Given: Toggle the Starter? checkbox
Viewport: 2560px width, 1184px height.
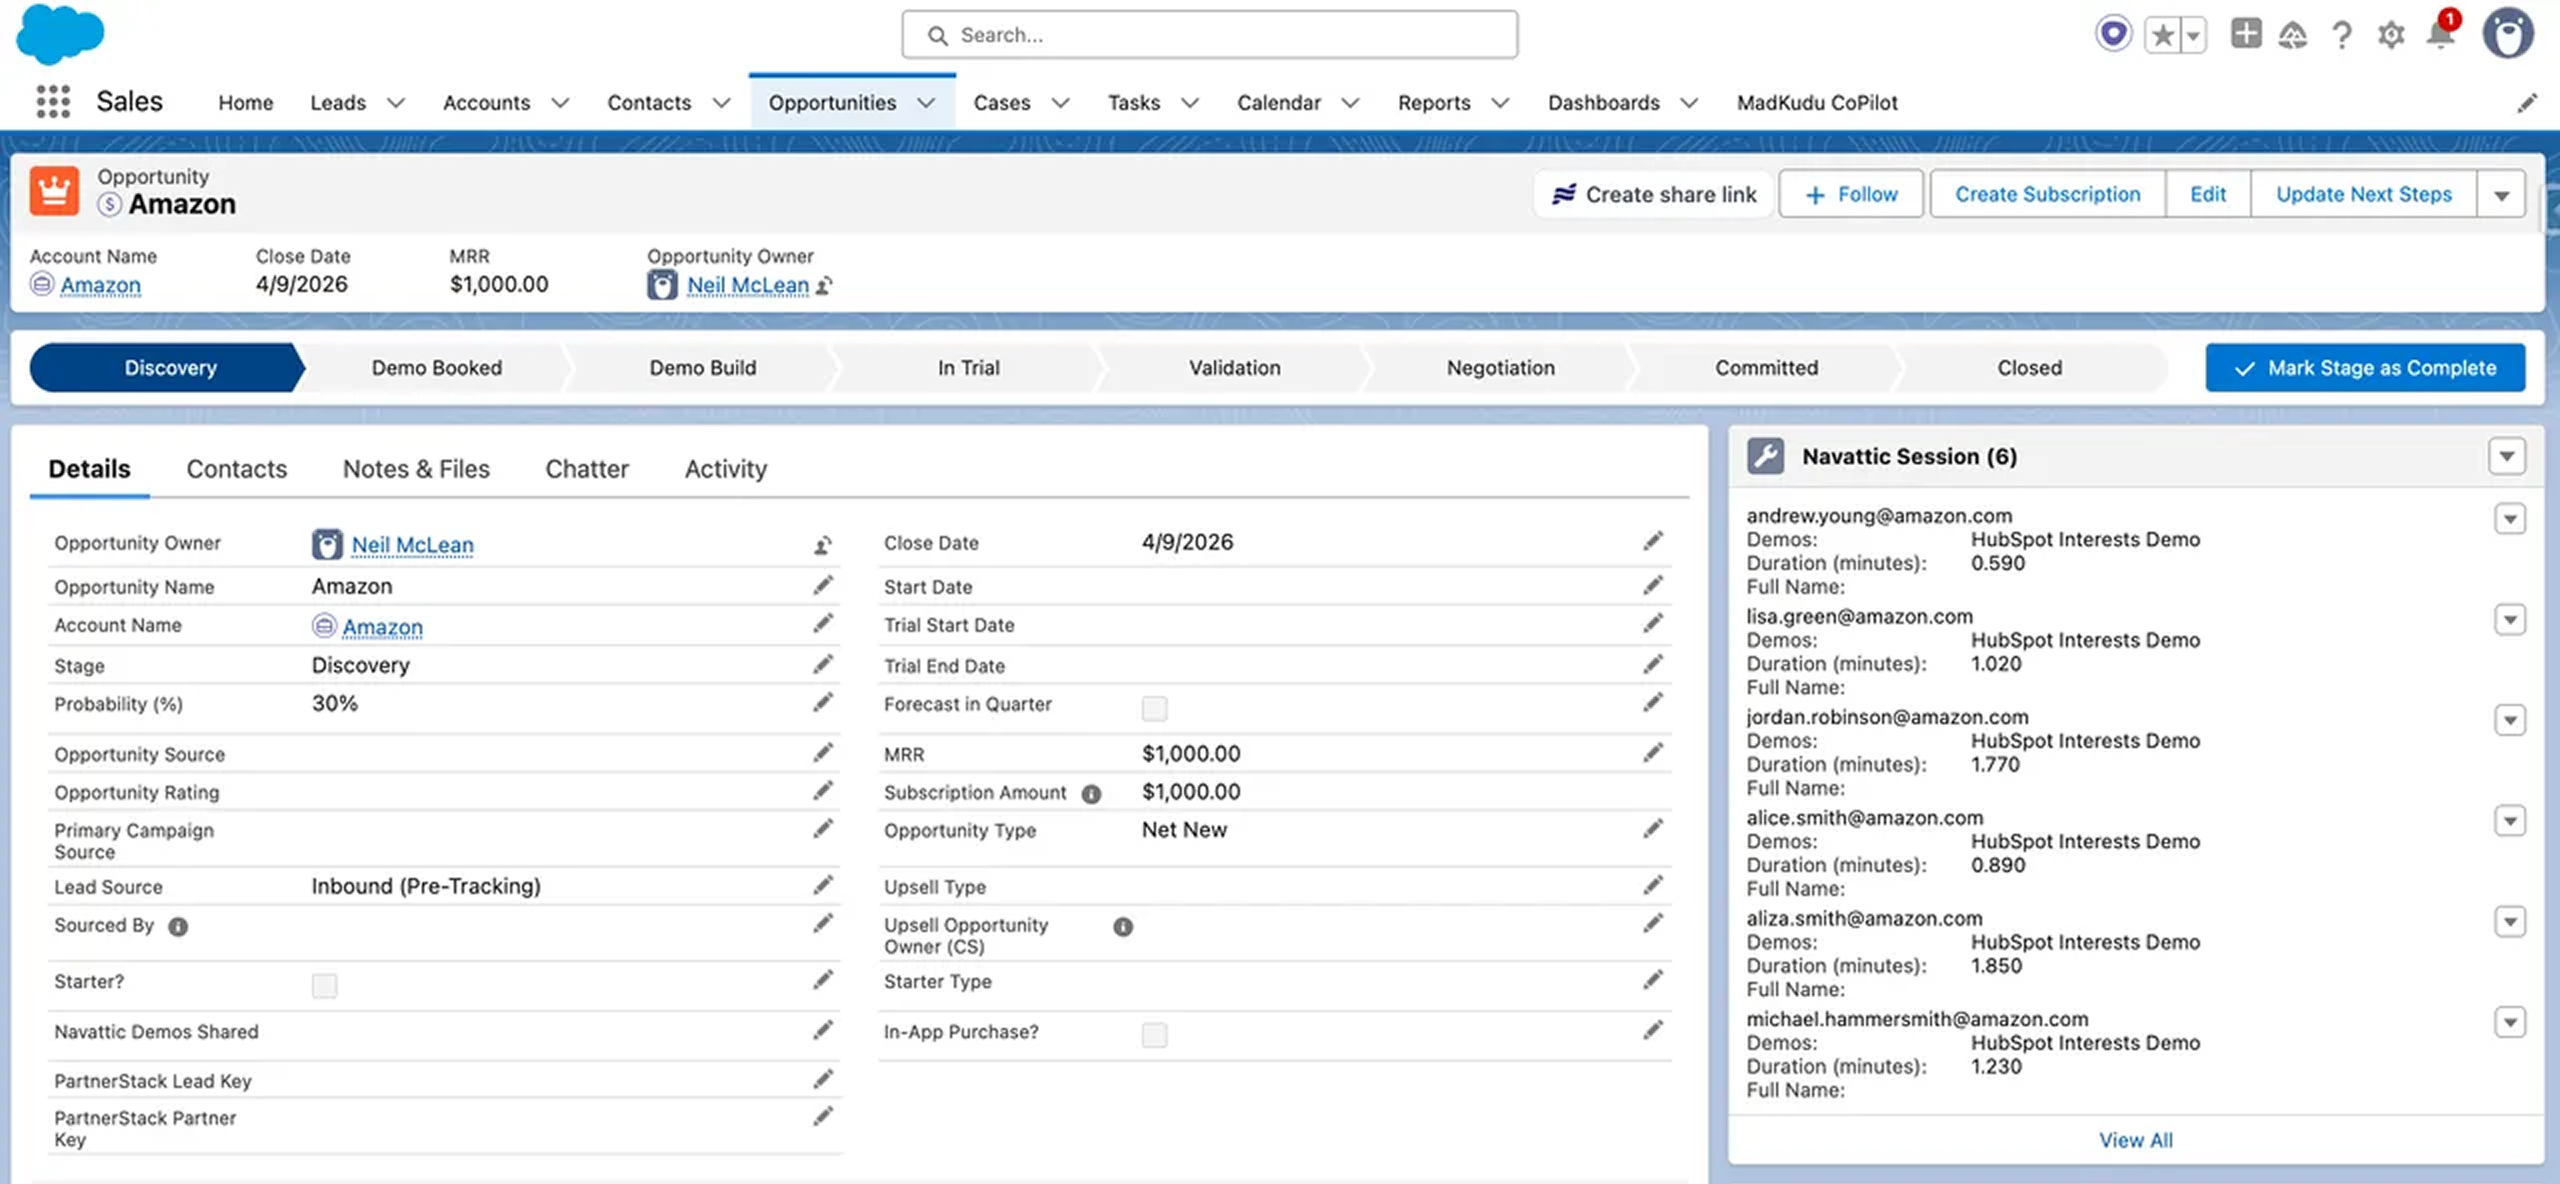Looking at the screenshot, I should 324,986.
